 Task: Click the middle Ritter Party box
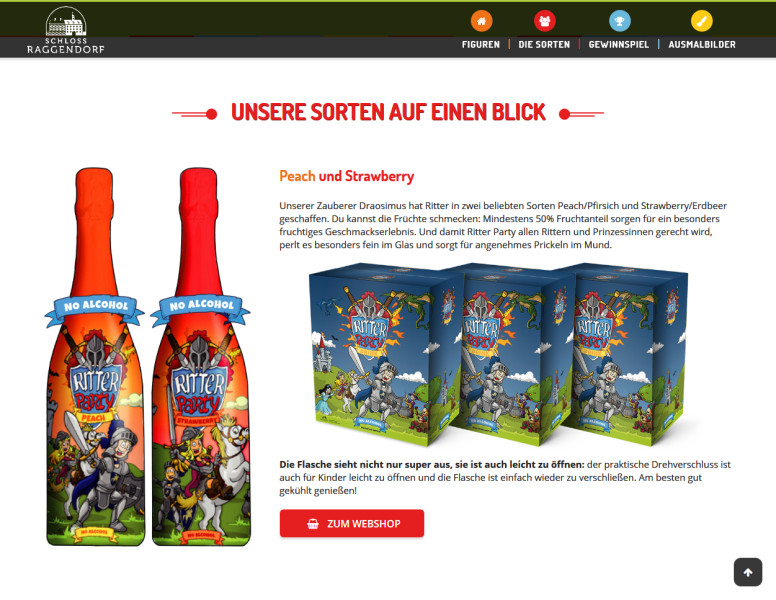point(515,354)
